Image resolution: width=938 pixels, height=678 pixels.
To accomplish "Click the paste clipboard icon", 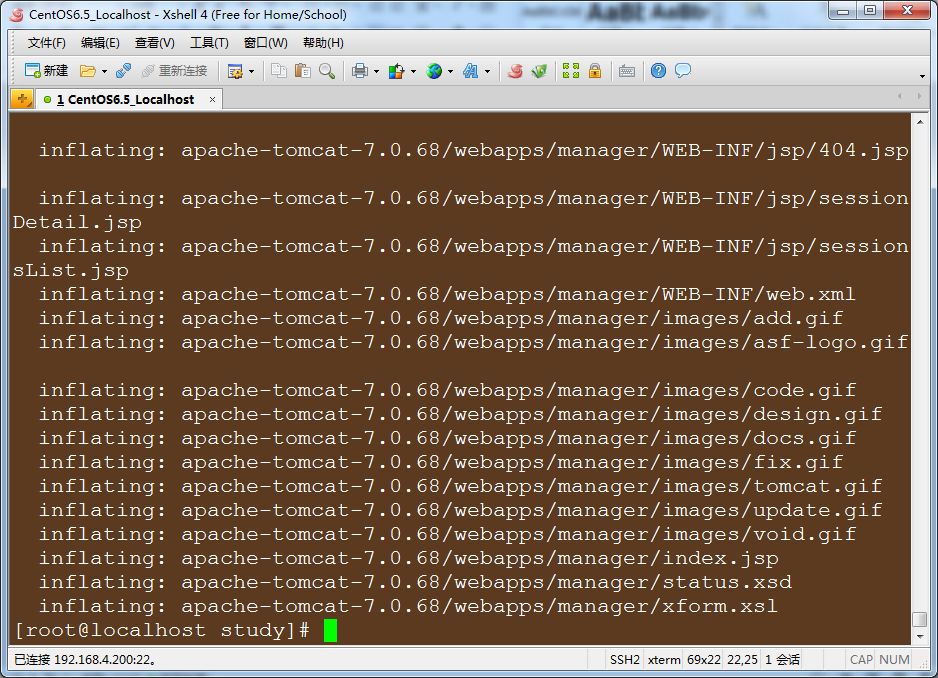I will (x=303, y=71).
